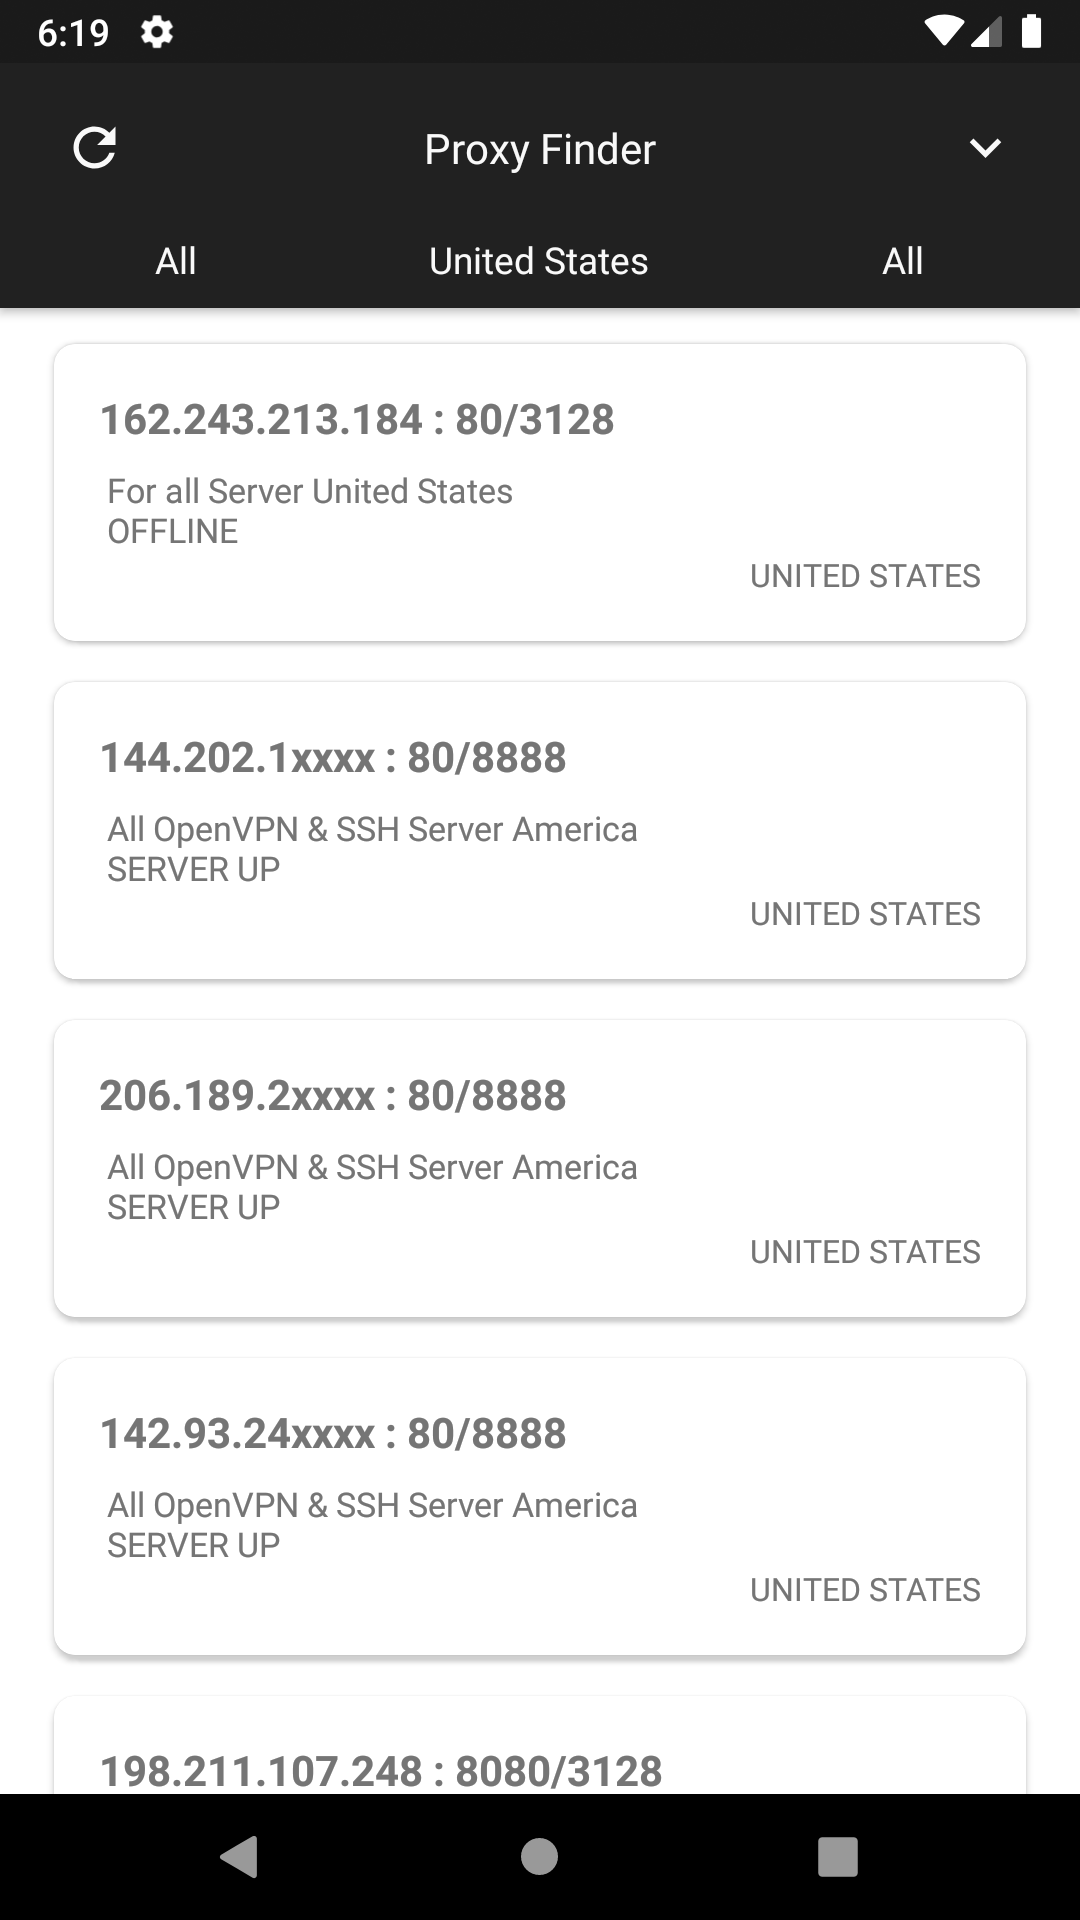The width and height of the screenshot is (1080, 1920).
Task: Tap the battery status icon
Action: click(x=1032, y=32)
